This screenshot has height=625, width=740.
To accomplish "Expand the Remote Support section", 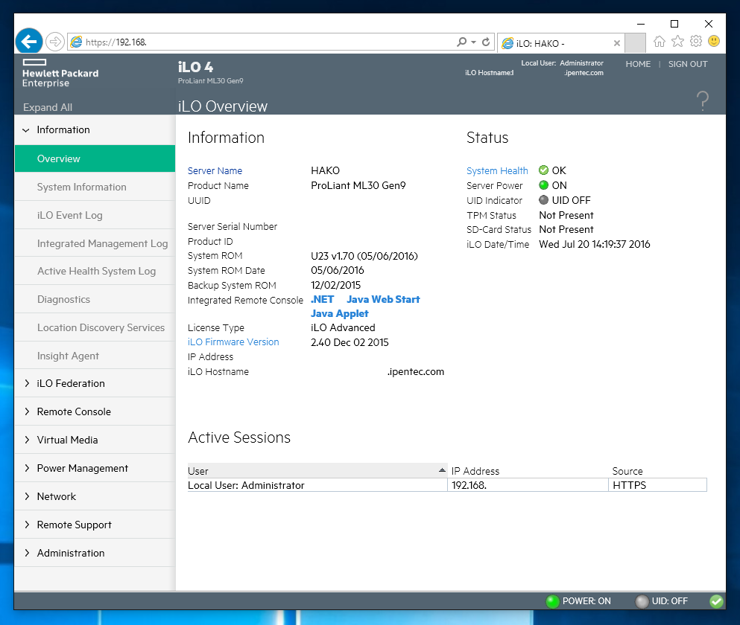I will [26, 525].
